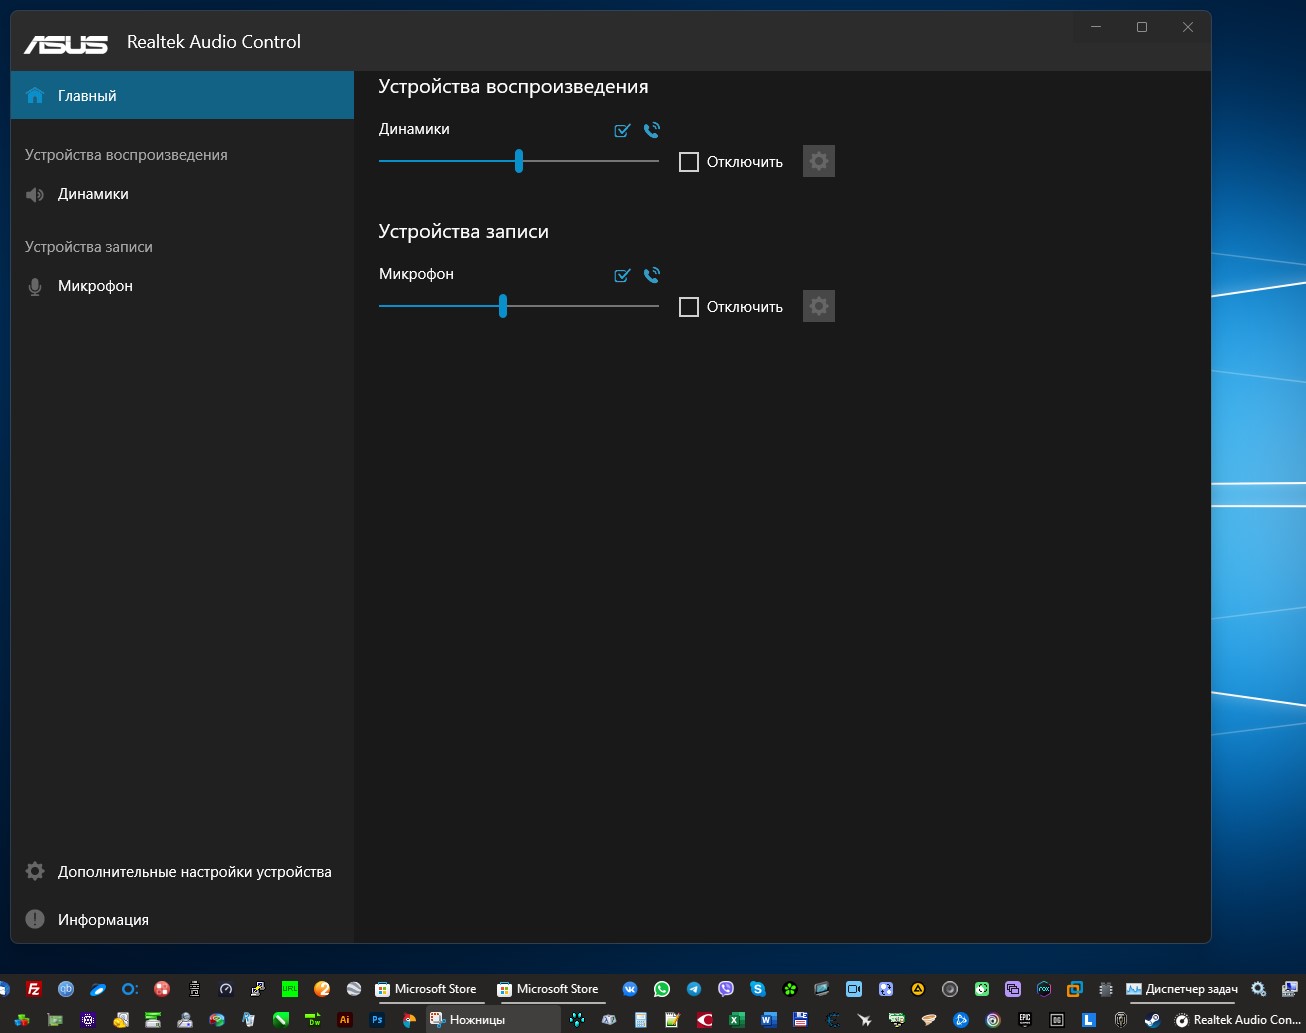Screen dimensions: 1306x1033
Task: Adjust the Динамики volume slider
Action: tap(519, 161)
